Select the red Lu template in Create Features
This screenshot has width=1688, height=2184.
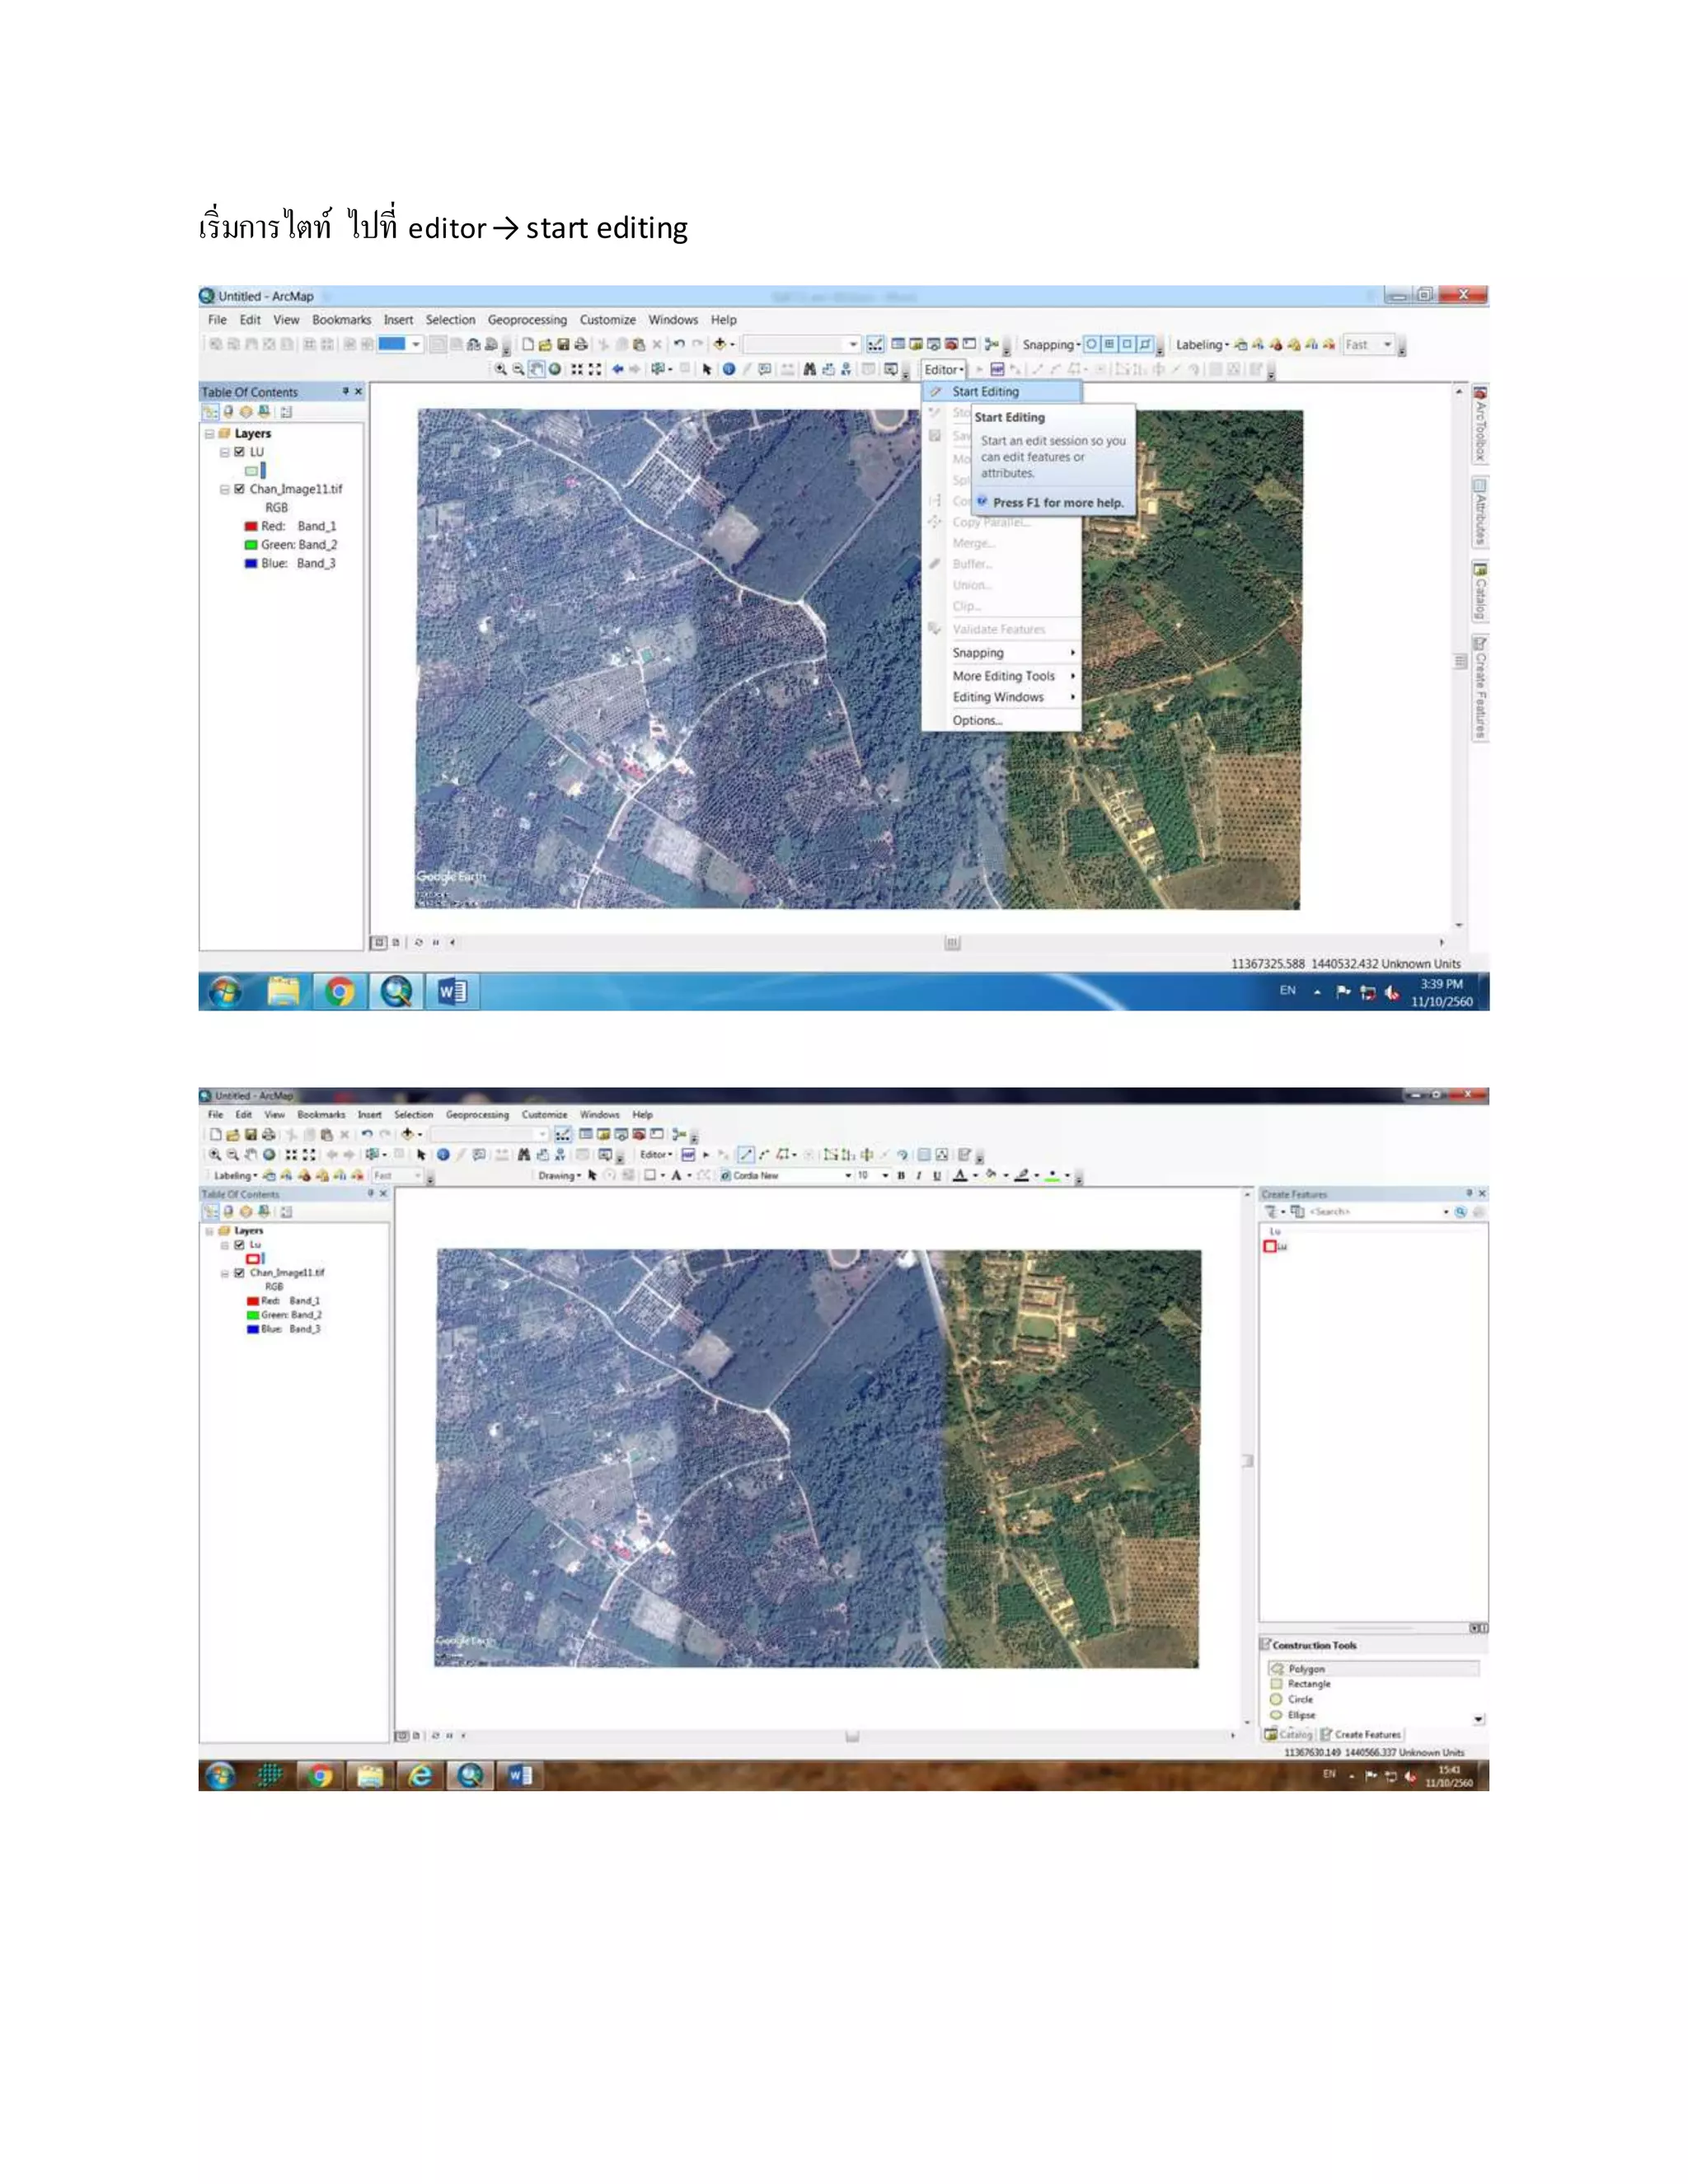click(1275, 1246)
